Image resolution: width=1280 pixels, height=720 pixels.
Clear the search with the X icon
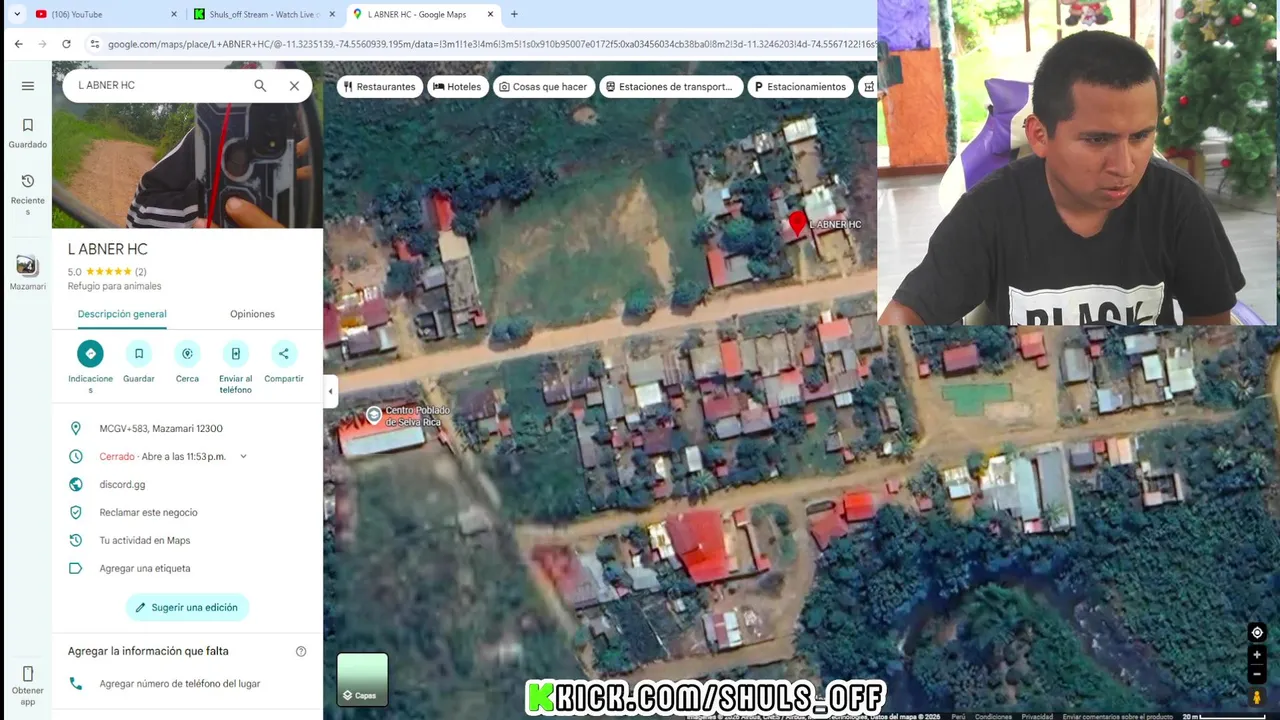(x=294, y=86)
